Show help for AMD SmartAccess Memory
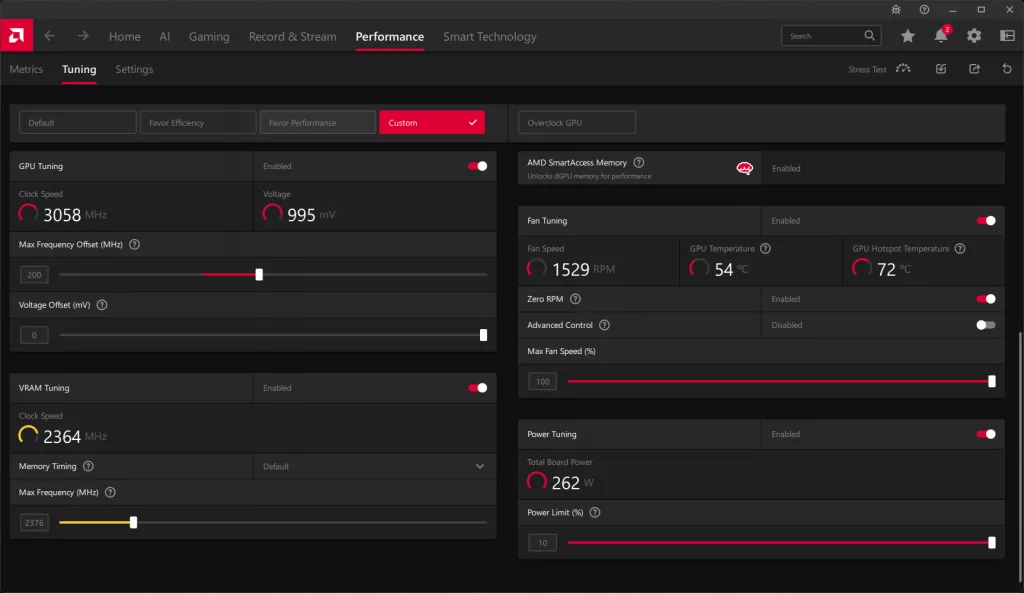 tap(639, 163)
